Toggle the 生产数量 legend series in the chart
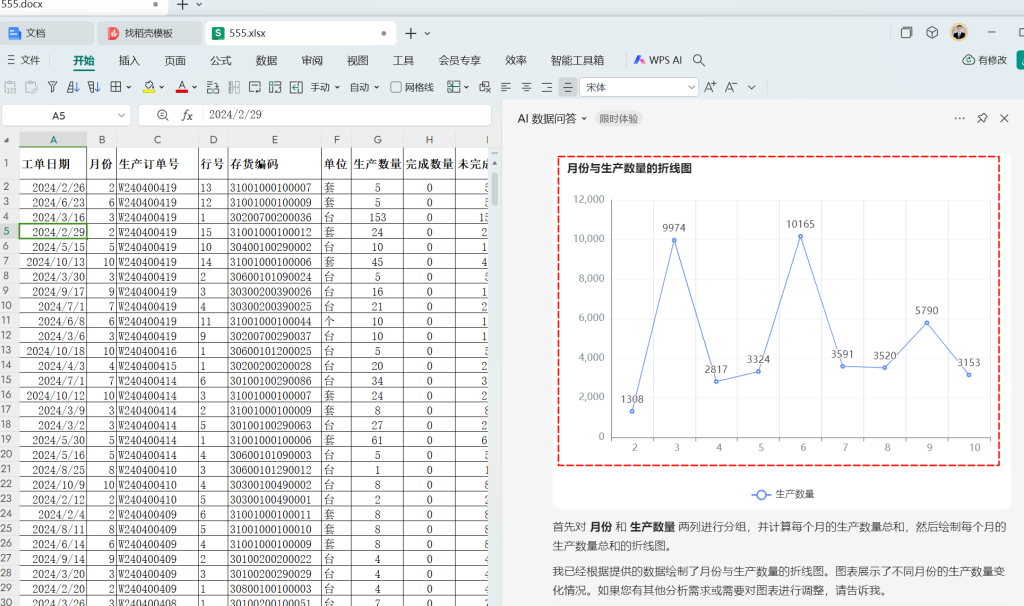Screen dimensions: 1024x606 coord(782,494)
